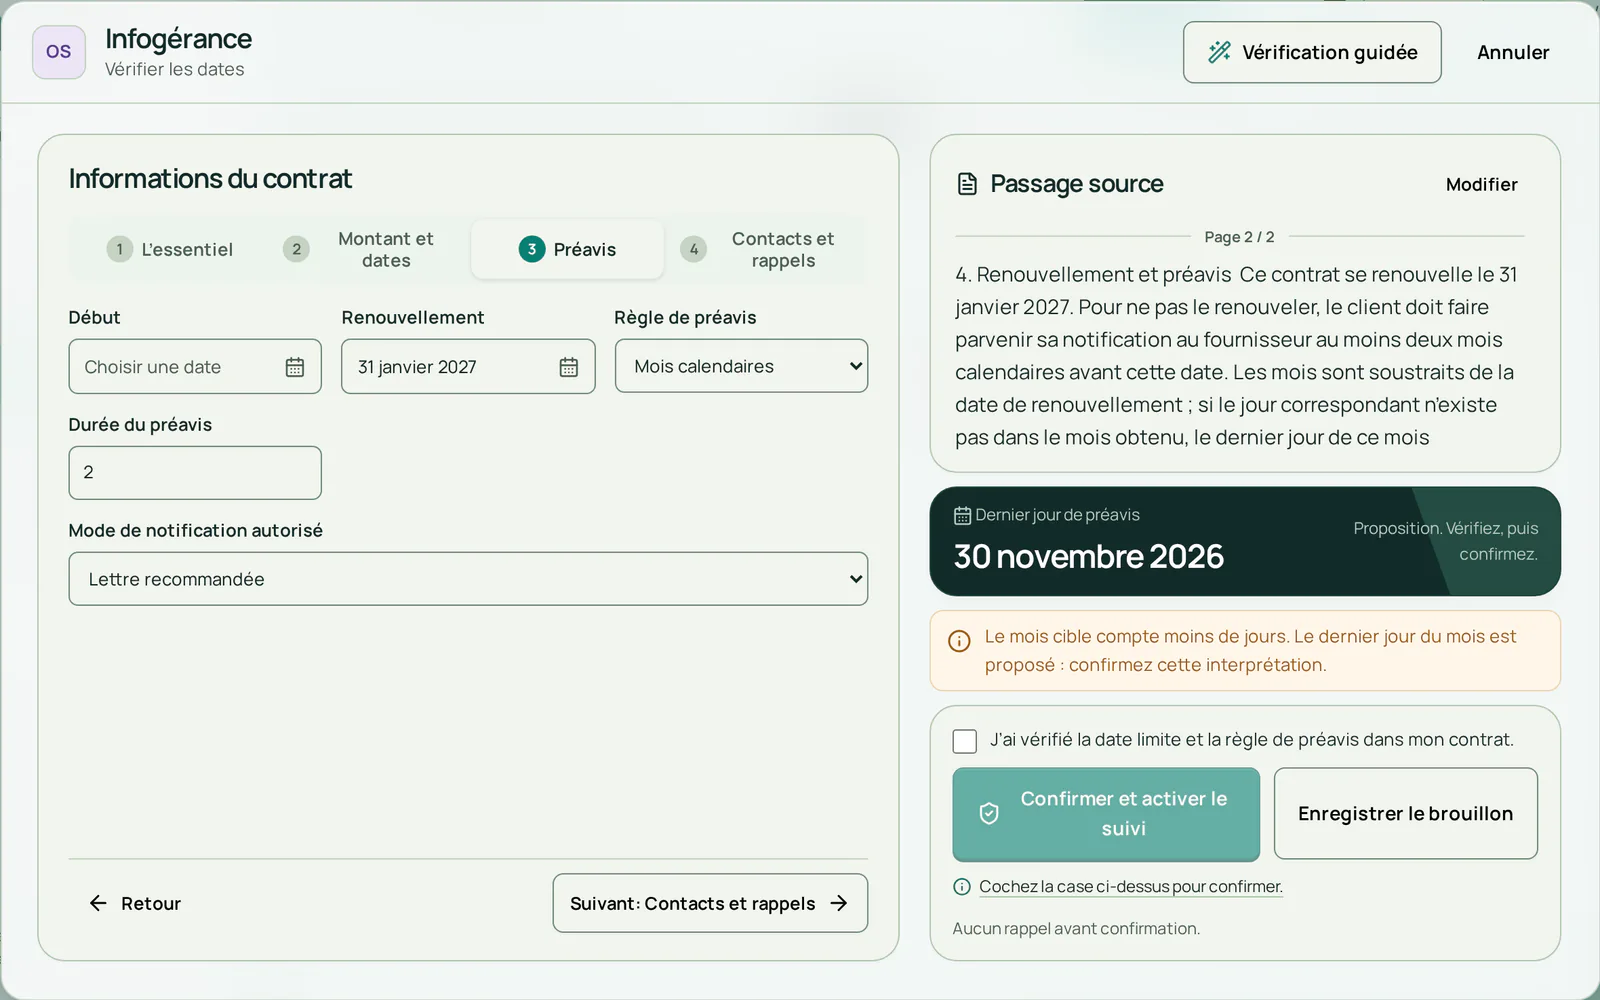The width and height of the screenshot is (1600, 1000).
Task: Open the calendar icon in Renouvellement field
Action: 569,367
